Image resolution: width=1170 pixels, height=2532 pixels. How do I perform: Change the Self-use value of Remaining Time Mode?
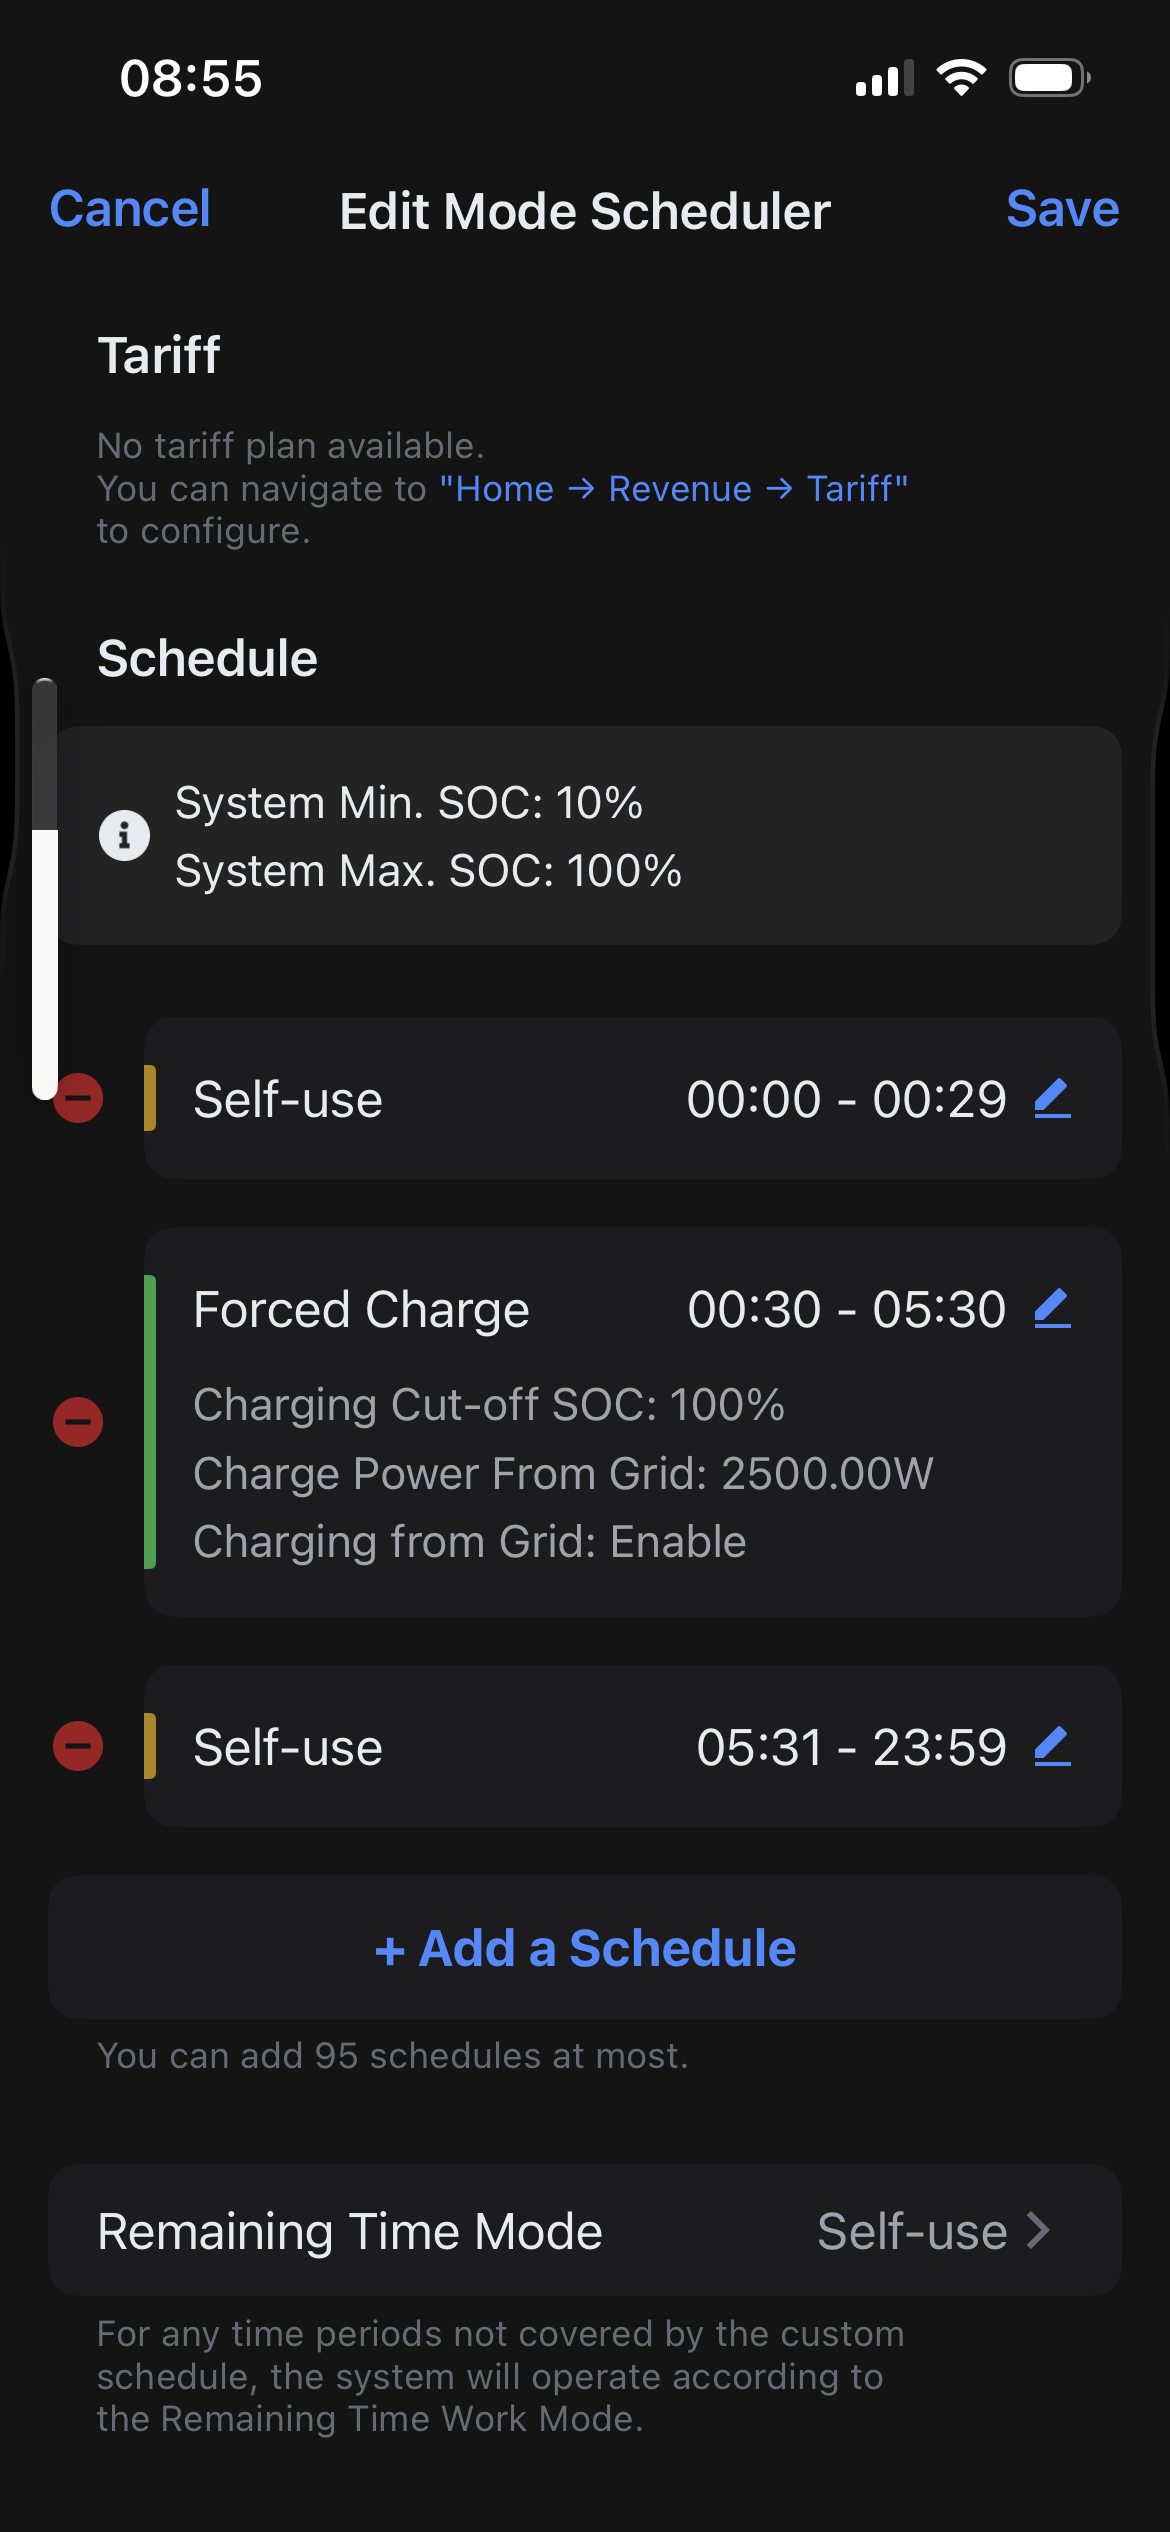click(x=912, y=2231)
